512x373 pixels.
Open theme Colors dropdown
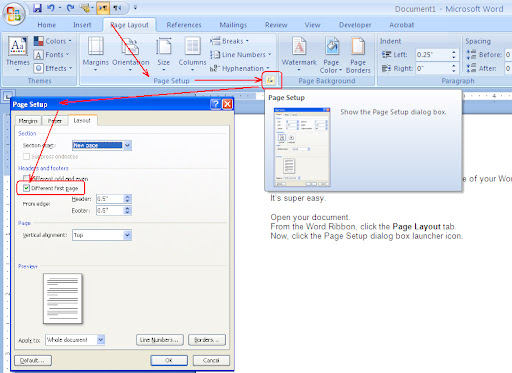tap(53, 41)
